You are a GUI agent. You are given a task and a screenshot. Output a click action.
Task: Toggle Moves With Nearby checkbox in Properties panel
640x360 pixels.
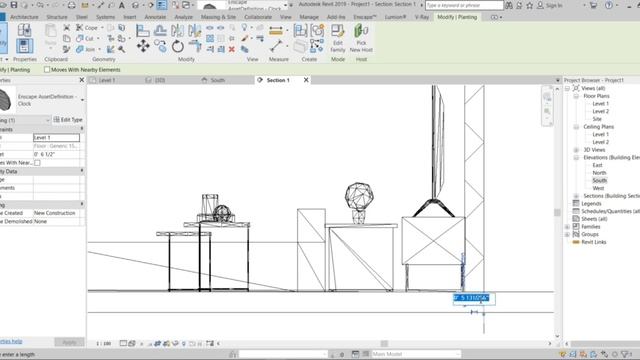coord(38,163)
